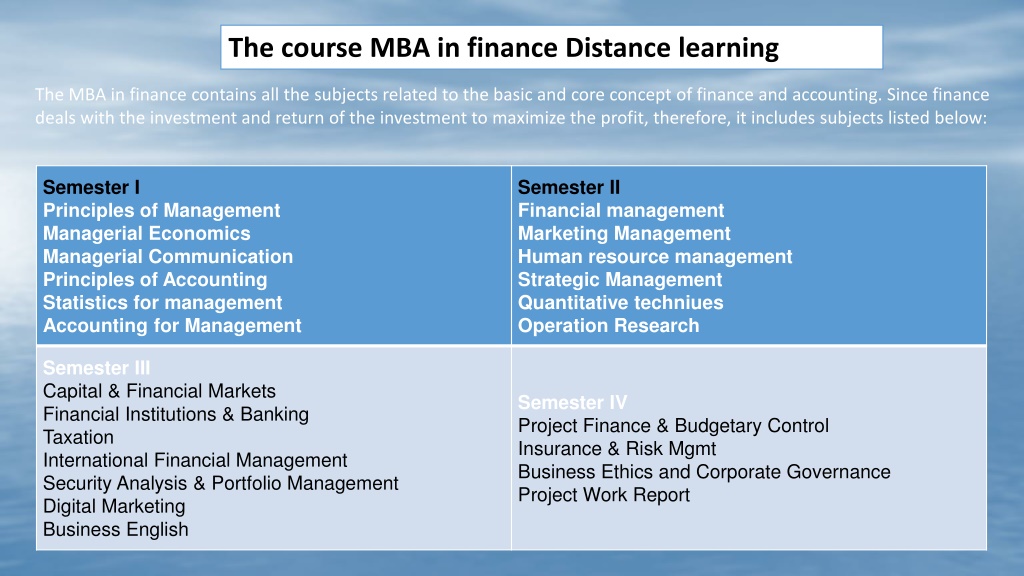Screen dimensions: 1024x576
Task: Select the Semester I heading
Action: click(x=91, y=187)
